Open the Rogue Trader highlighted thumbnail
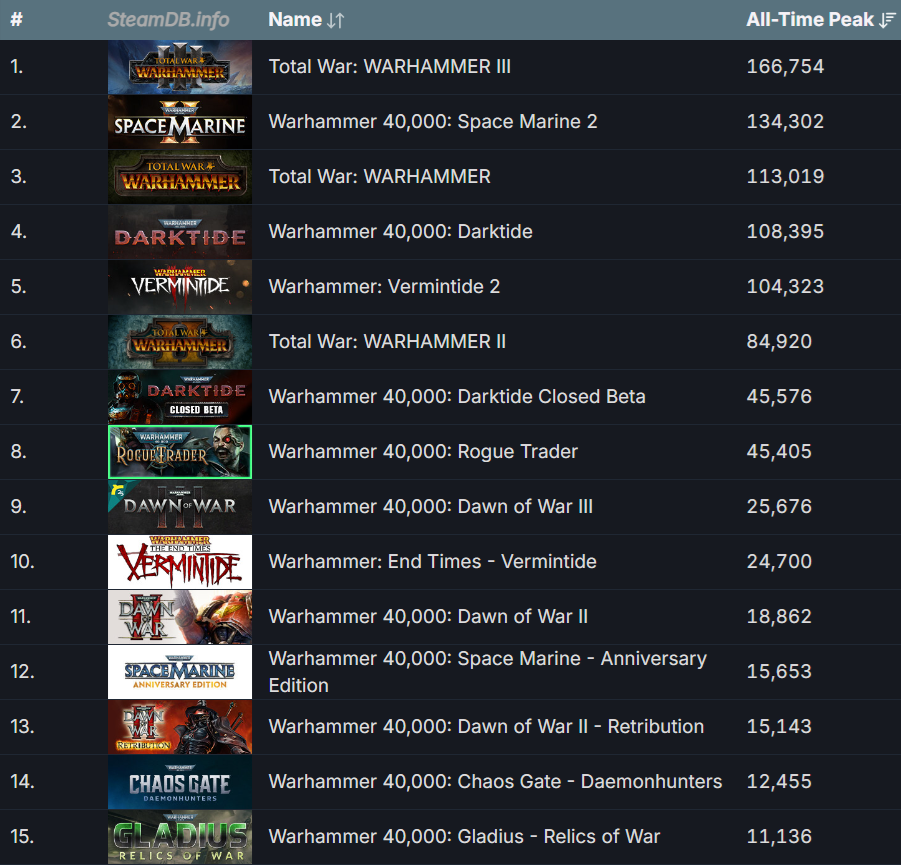The image size is (901, 865). [180, 452]
